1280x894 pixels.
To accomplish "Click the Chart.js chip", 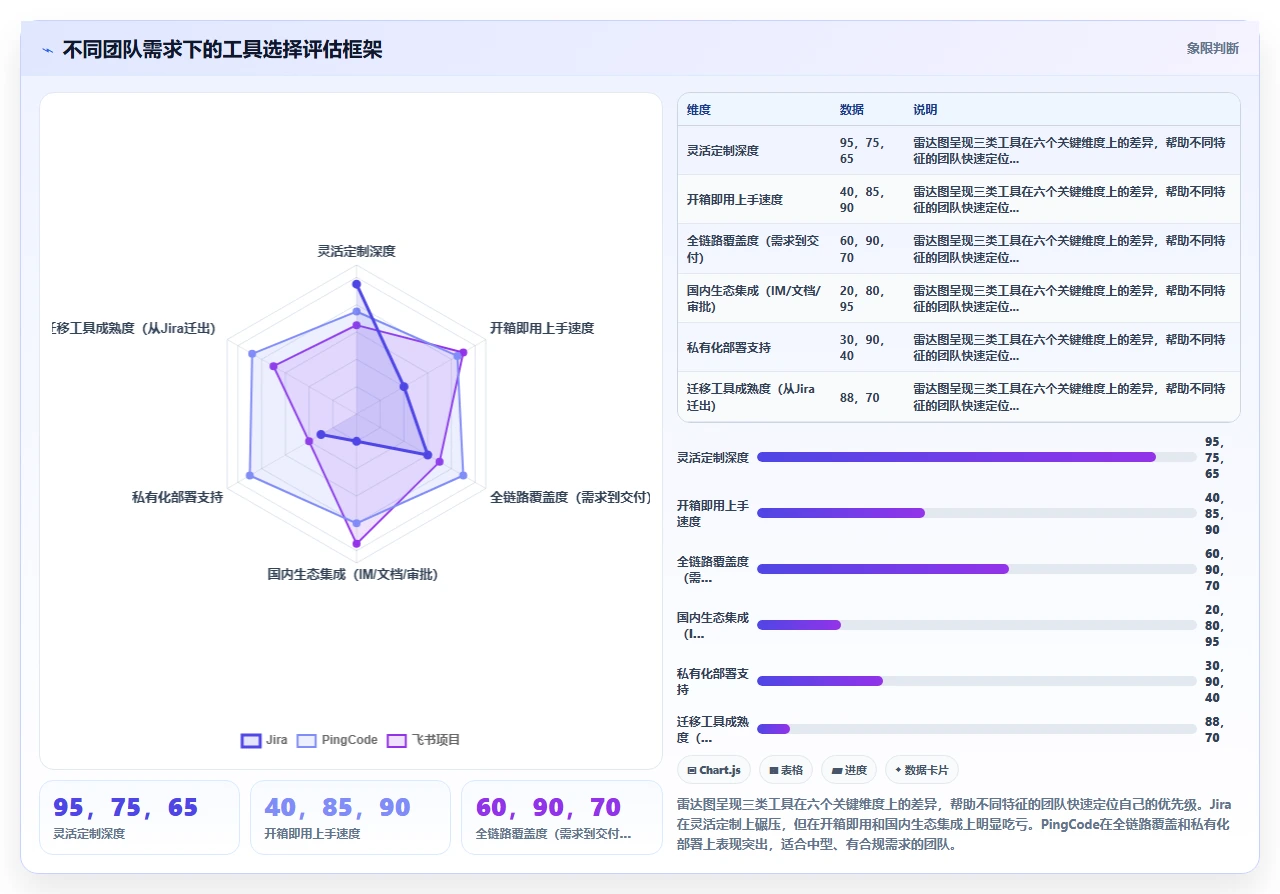I will point(713,770).
